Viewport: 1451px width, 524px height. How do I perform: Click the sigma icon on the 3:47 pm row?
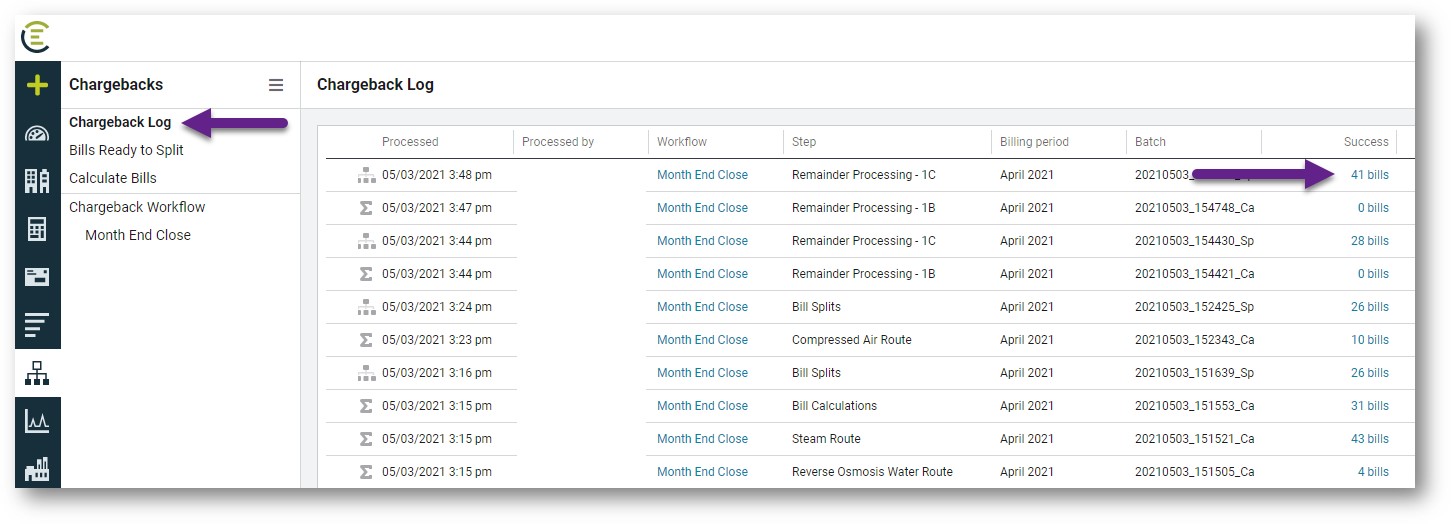click(366, 208)
